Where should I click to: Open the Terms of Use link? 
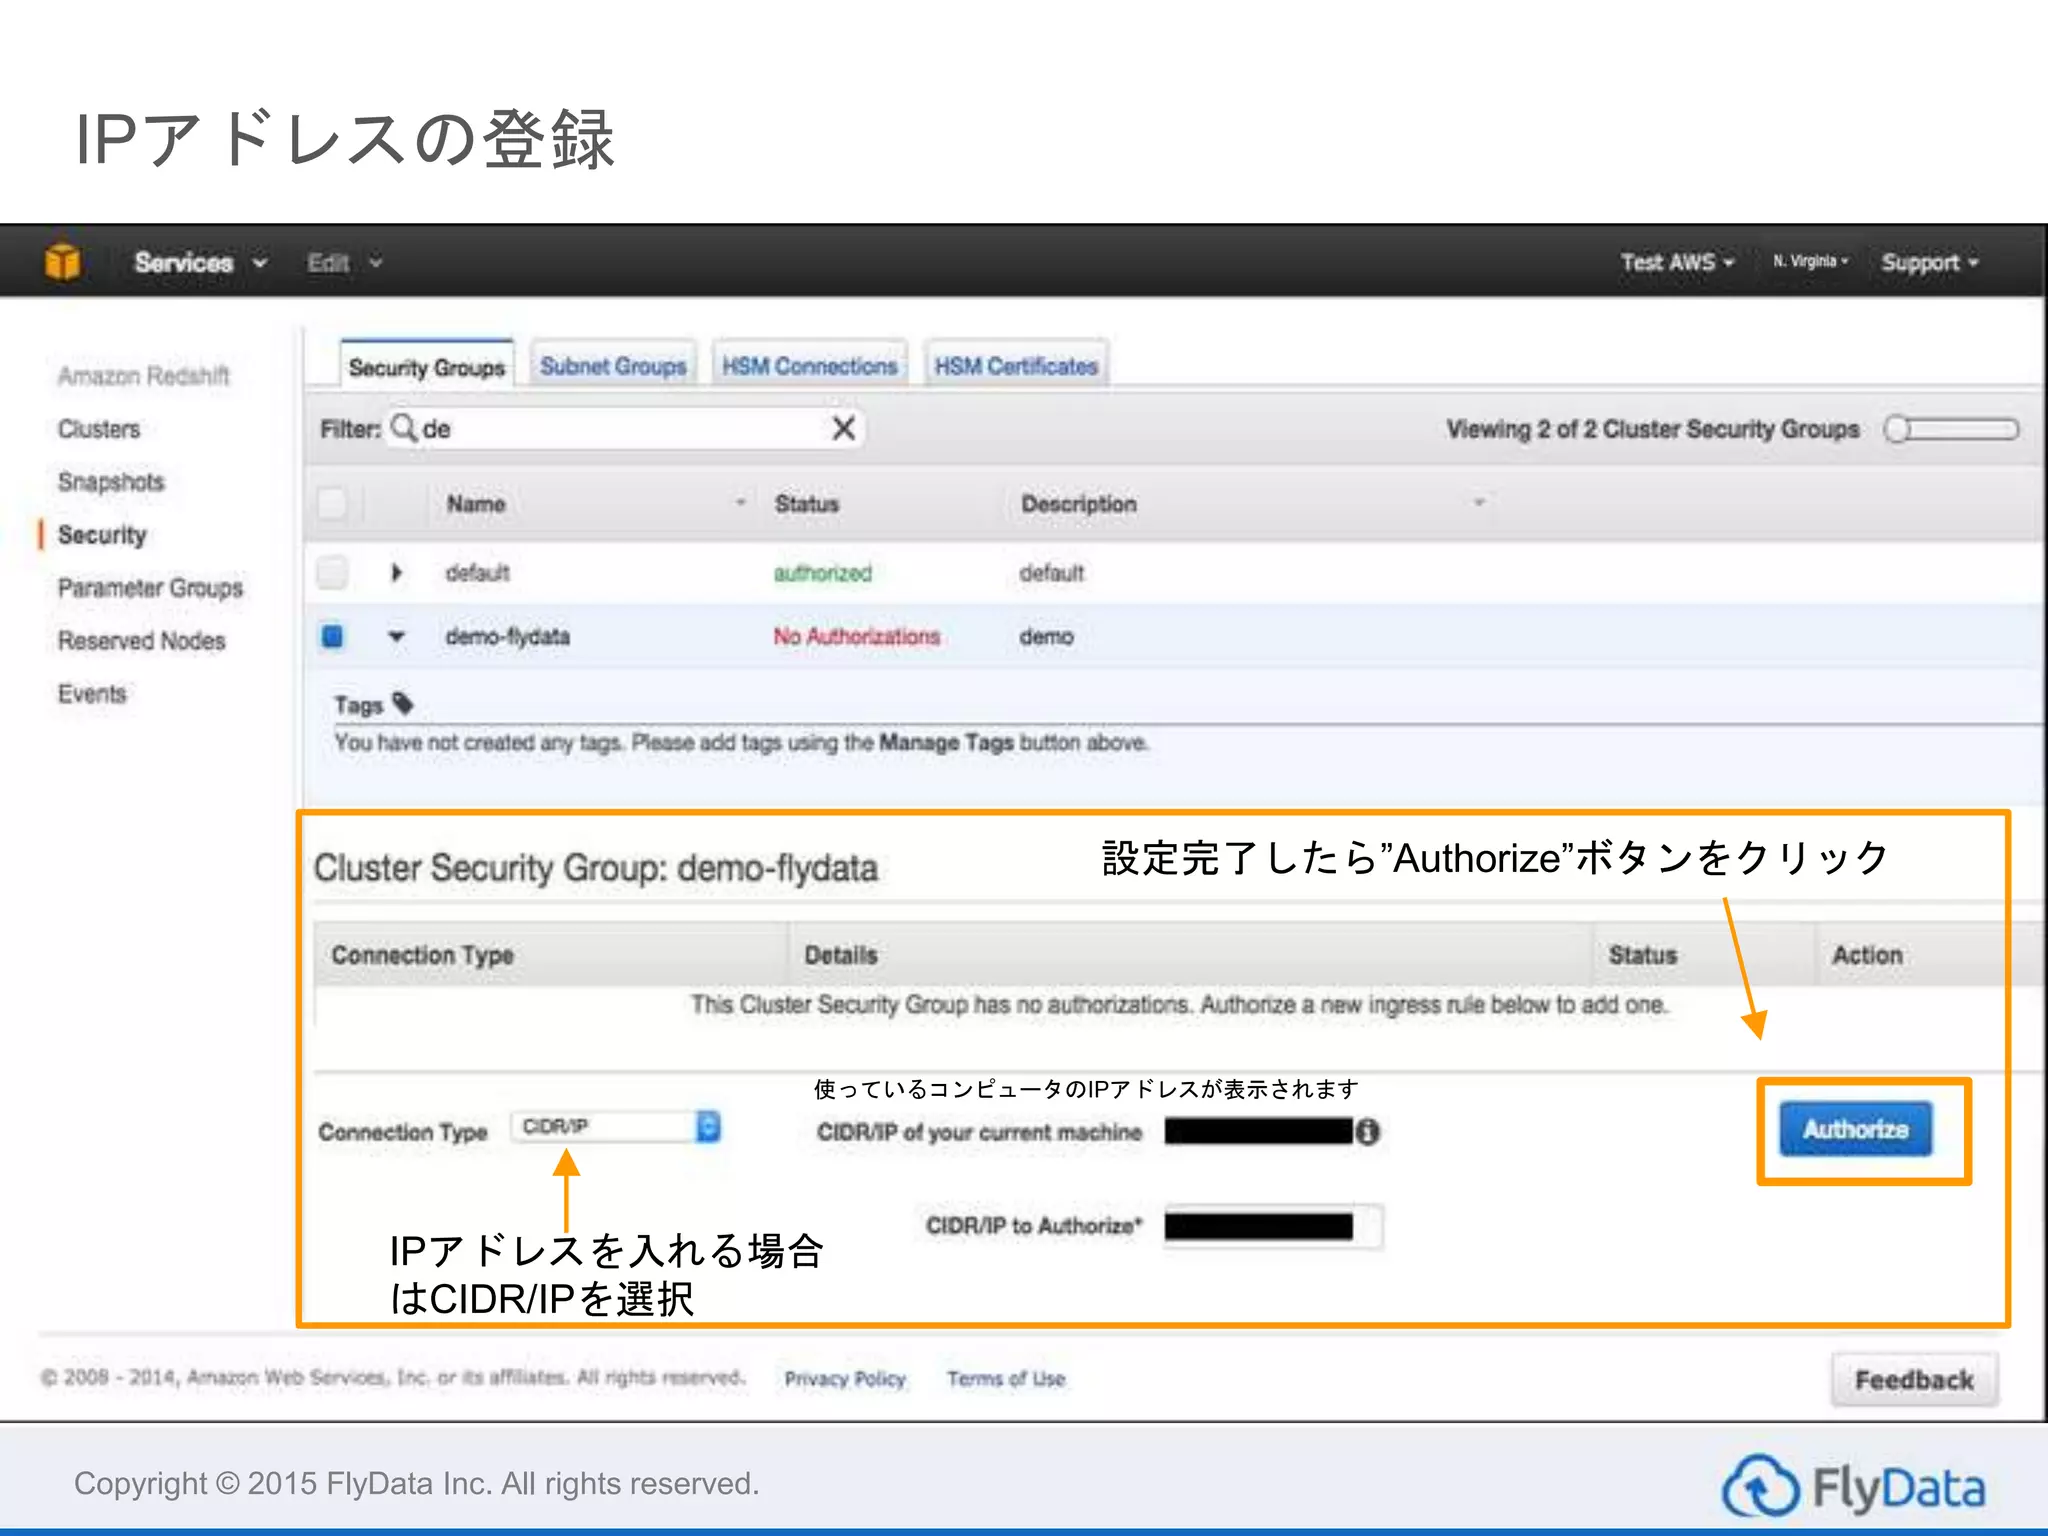(x=1006, y=1379)
